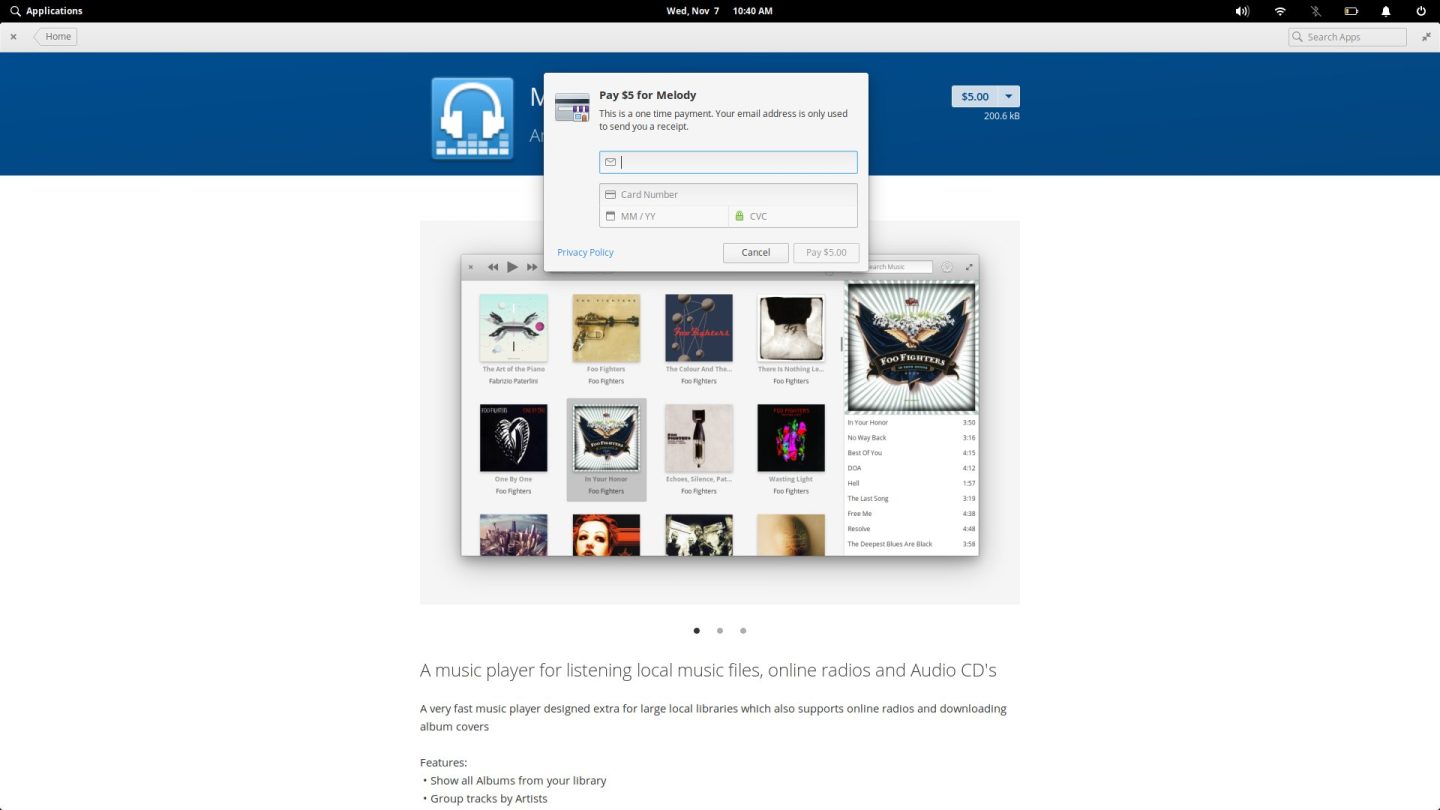This screenshot has width=1440, height=810.
Task: Cancel the payment dialog
Action: pyautogui.click(x=755, y=253)
